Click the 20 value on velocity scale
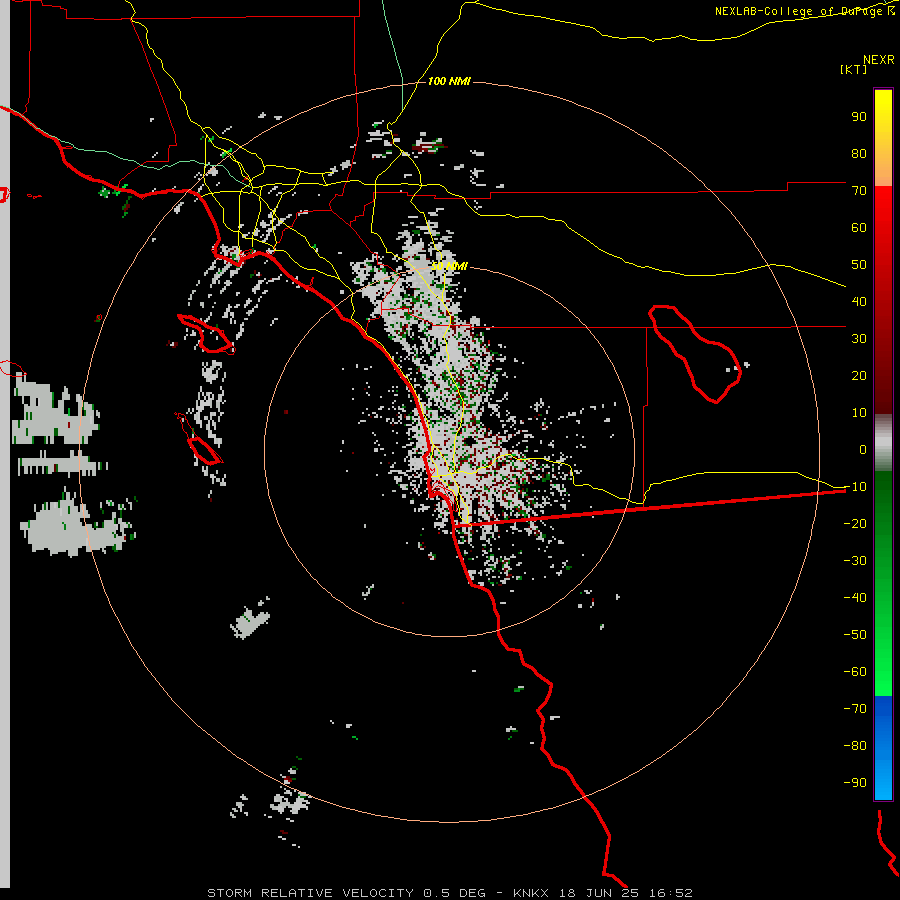The width and height of the screenshot is (900, 900). click(x=859, y=375)
